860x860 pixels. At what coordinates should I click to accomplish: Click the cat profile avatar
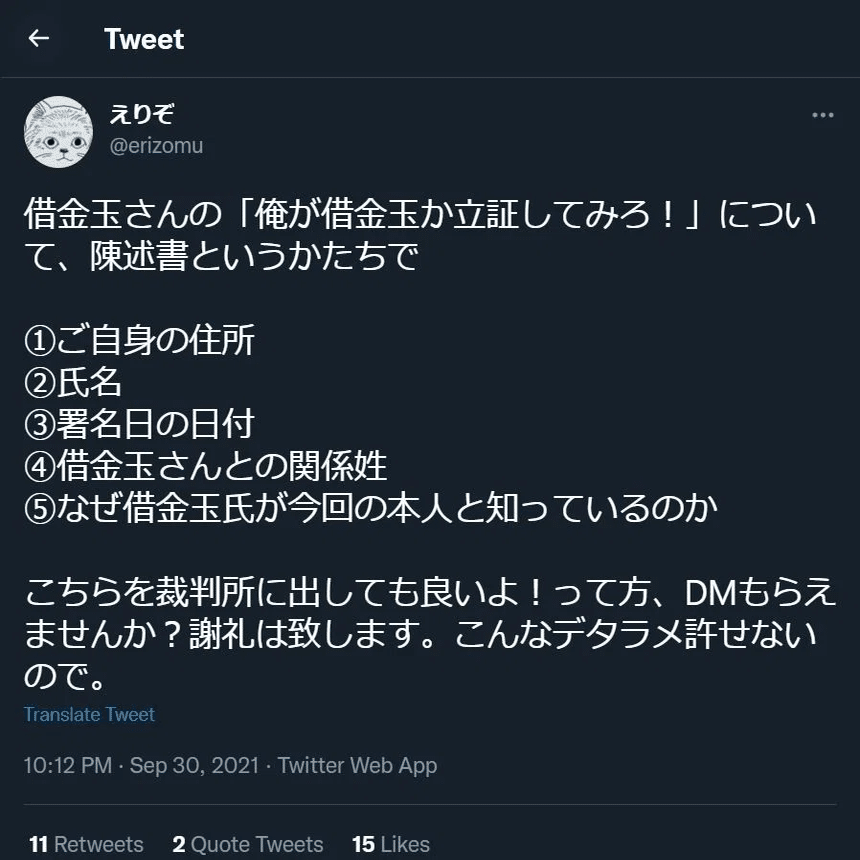pyautogui.click(x=59, y=131)
